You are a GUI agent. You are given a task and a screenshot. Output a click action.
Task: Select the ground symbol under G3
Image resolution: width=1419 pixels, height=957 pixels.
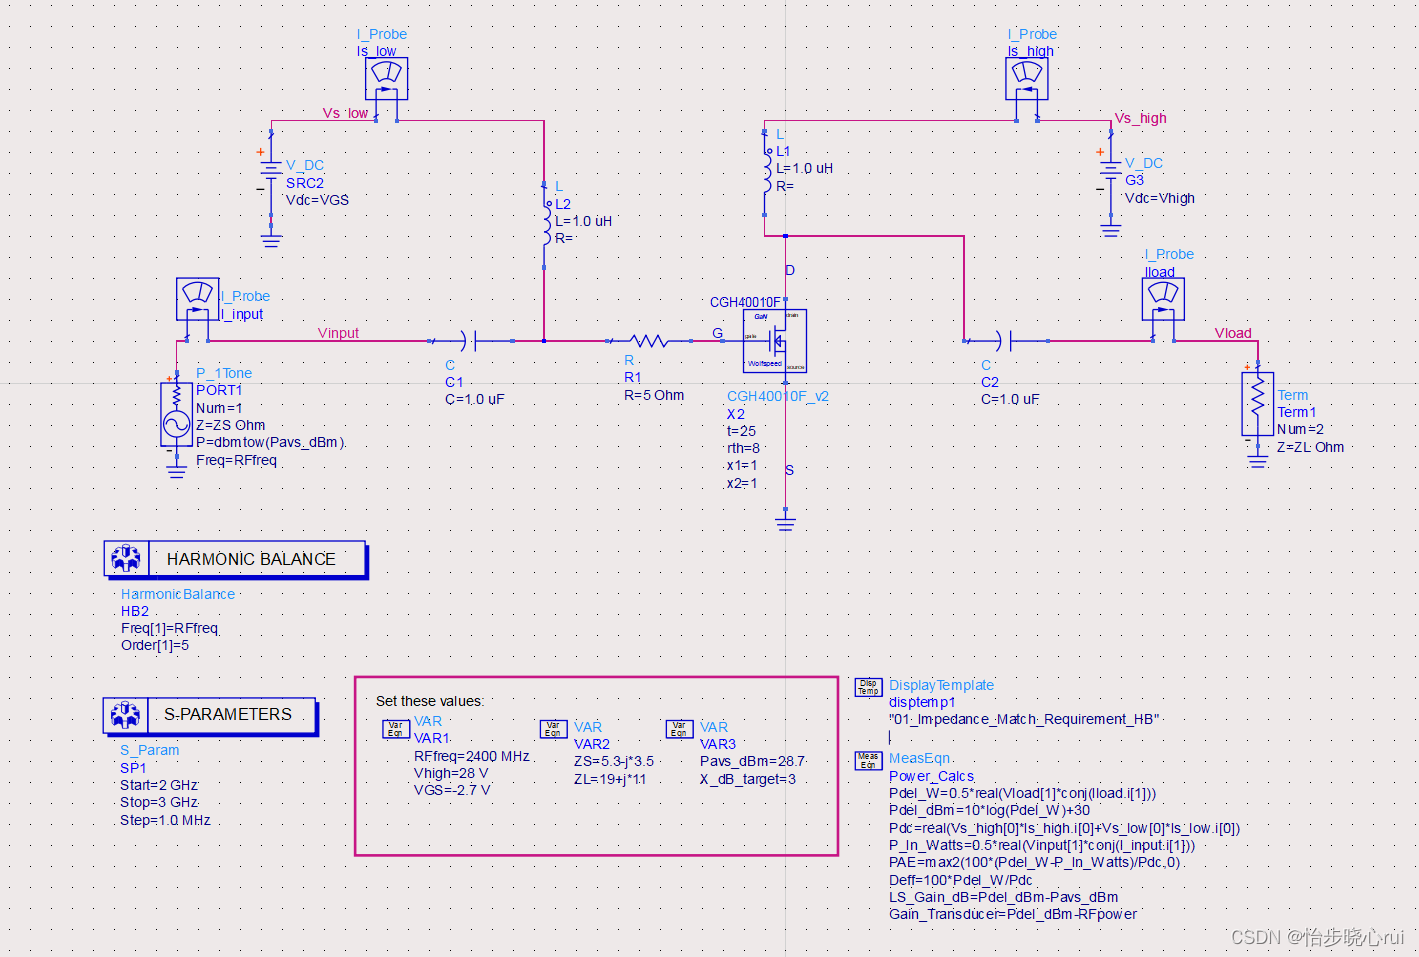pos(1110,229)
